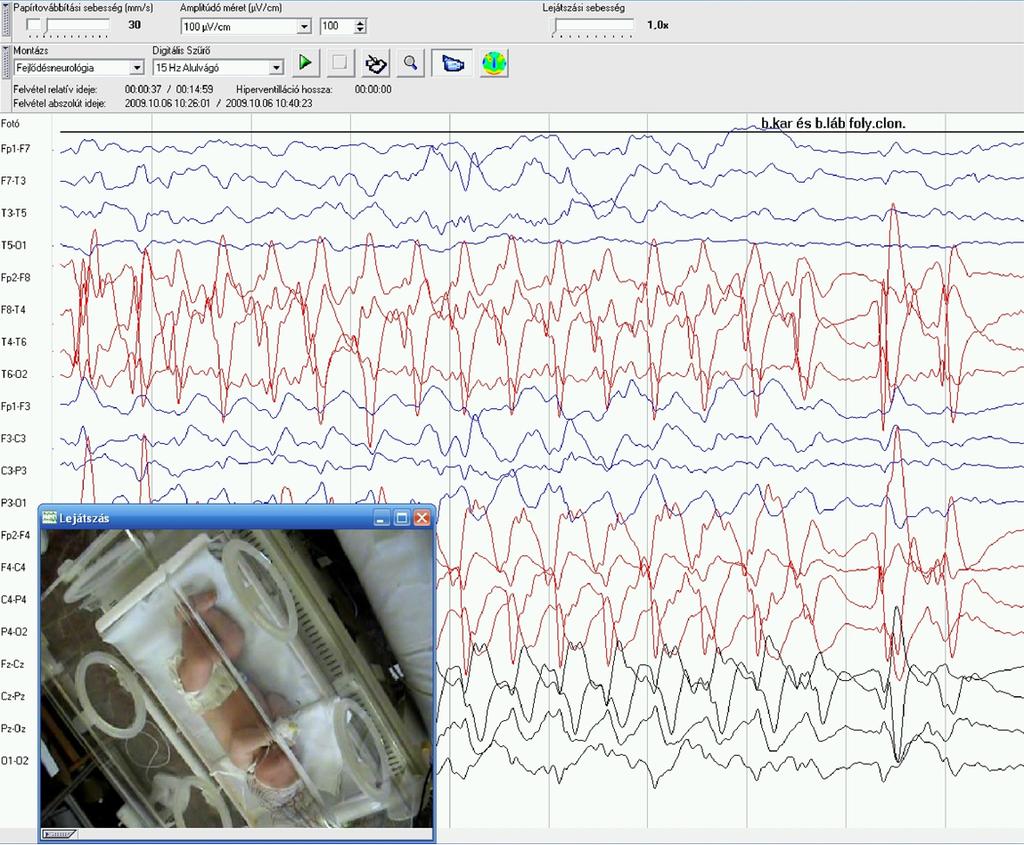Select the Fp1-F7 channel label
Viewport: 1024px width, 845px height.
(x=16, y=149)
